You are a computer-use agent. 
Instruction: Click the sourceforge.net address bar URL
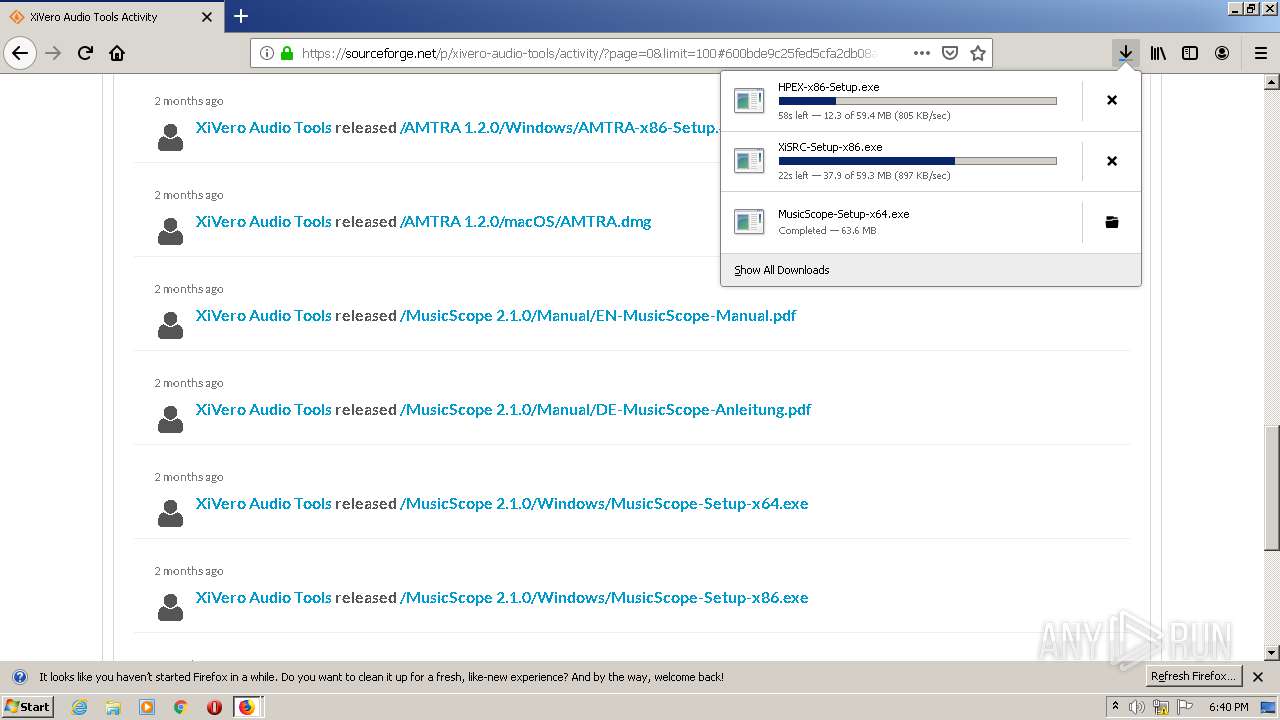588,53
